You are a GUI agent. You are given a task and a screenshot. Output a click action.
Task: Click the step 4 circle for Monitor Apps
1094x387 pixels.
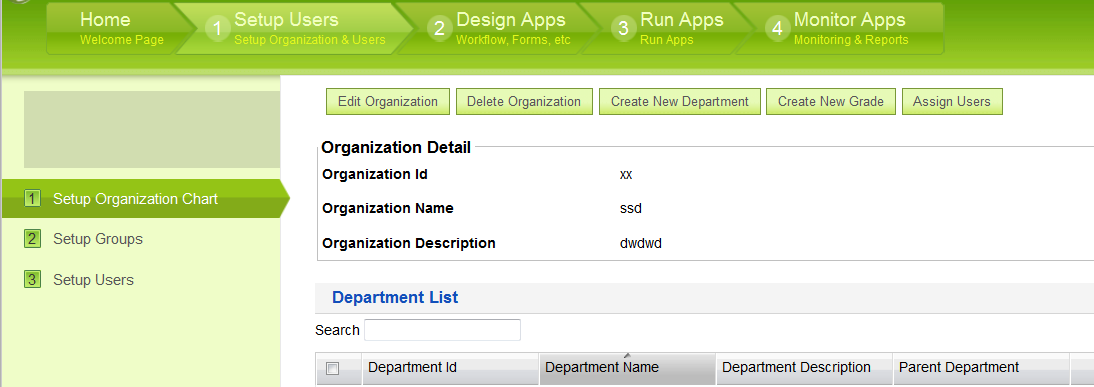point(777,29)
